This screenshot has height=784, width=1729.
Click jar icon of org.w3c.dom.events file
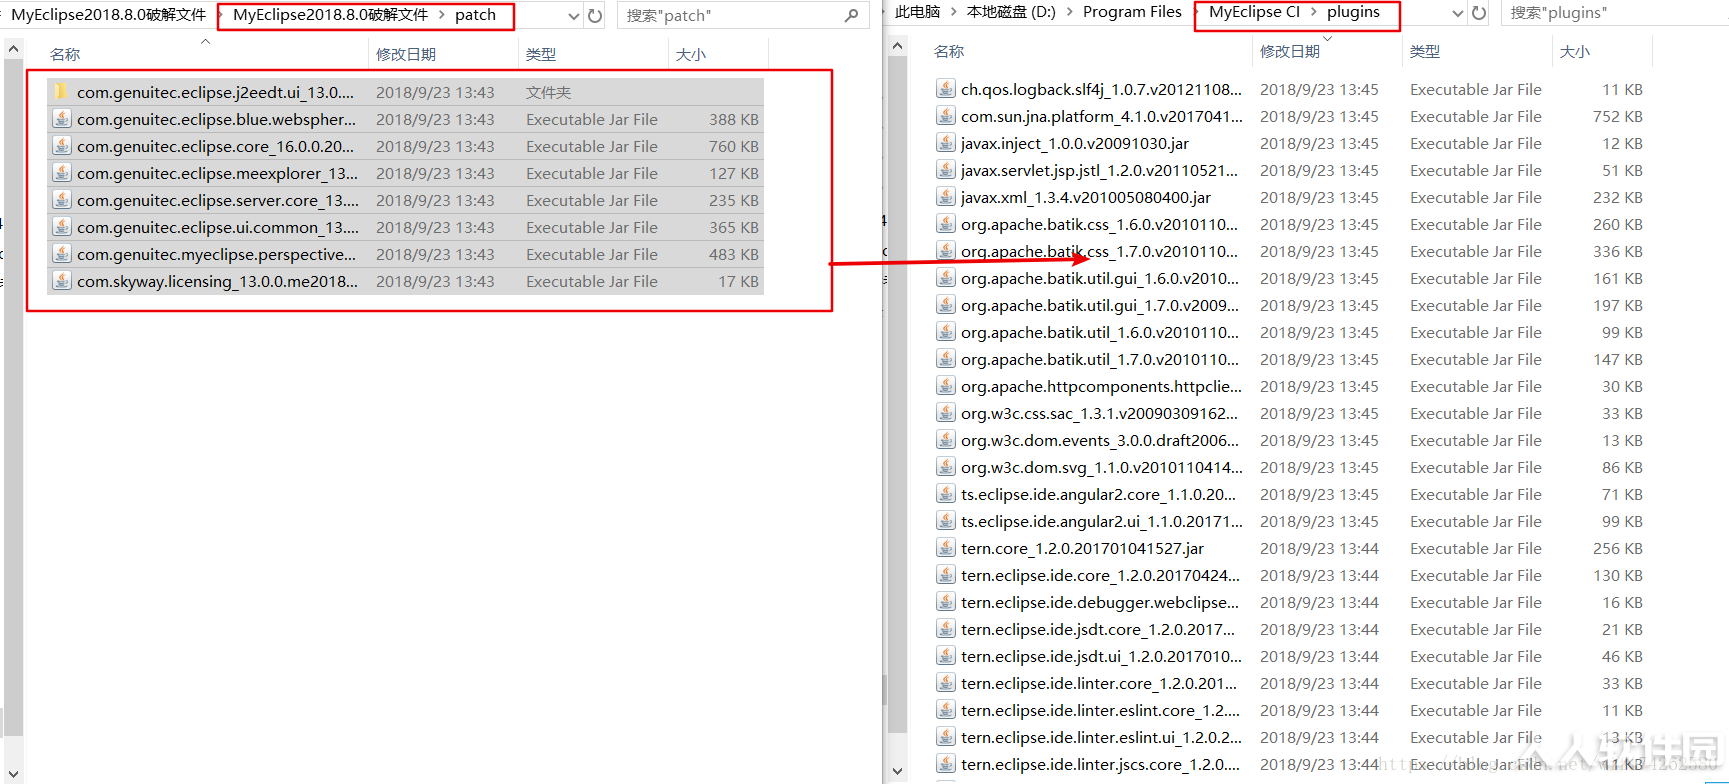[x=945, y=440]
